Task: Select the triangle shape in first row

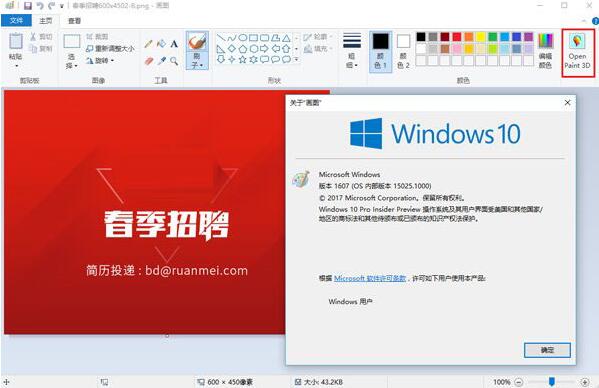Action: tap(287, 38)
